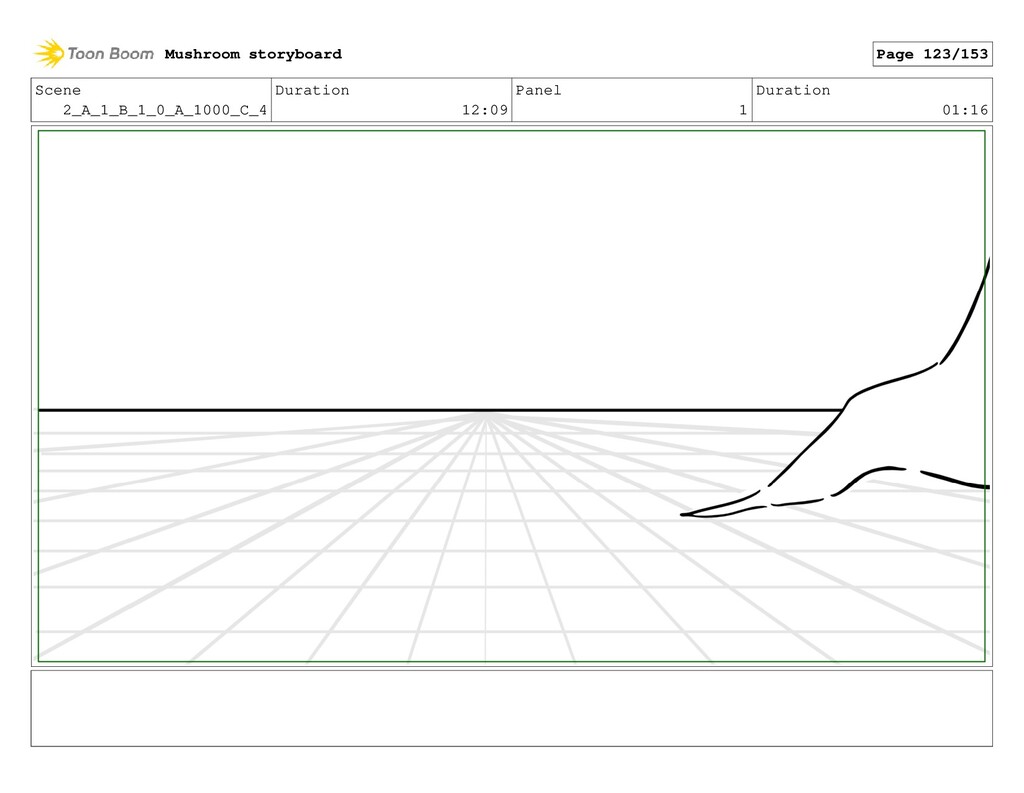Click the panel number '1'
The height and width of the screenshot is (793, 1024).
(x=743, y=110)
